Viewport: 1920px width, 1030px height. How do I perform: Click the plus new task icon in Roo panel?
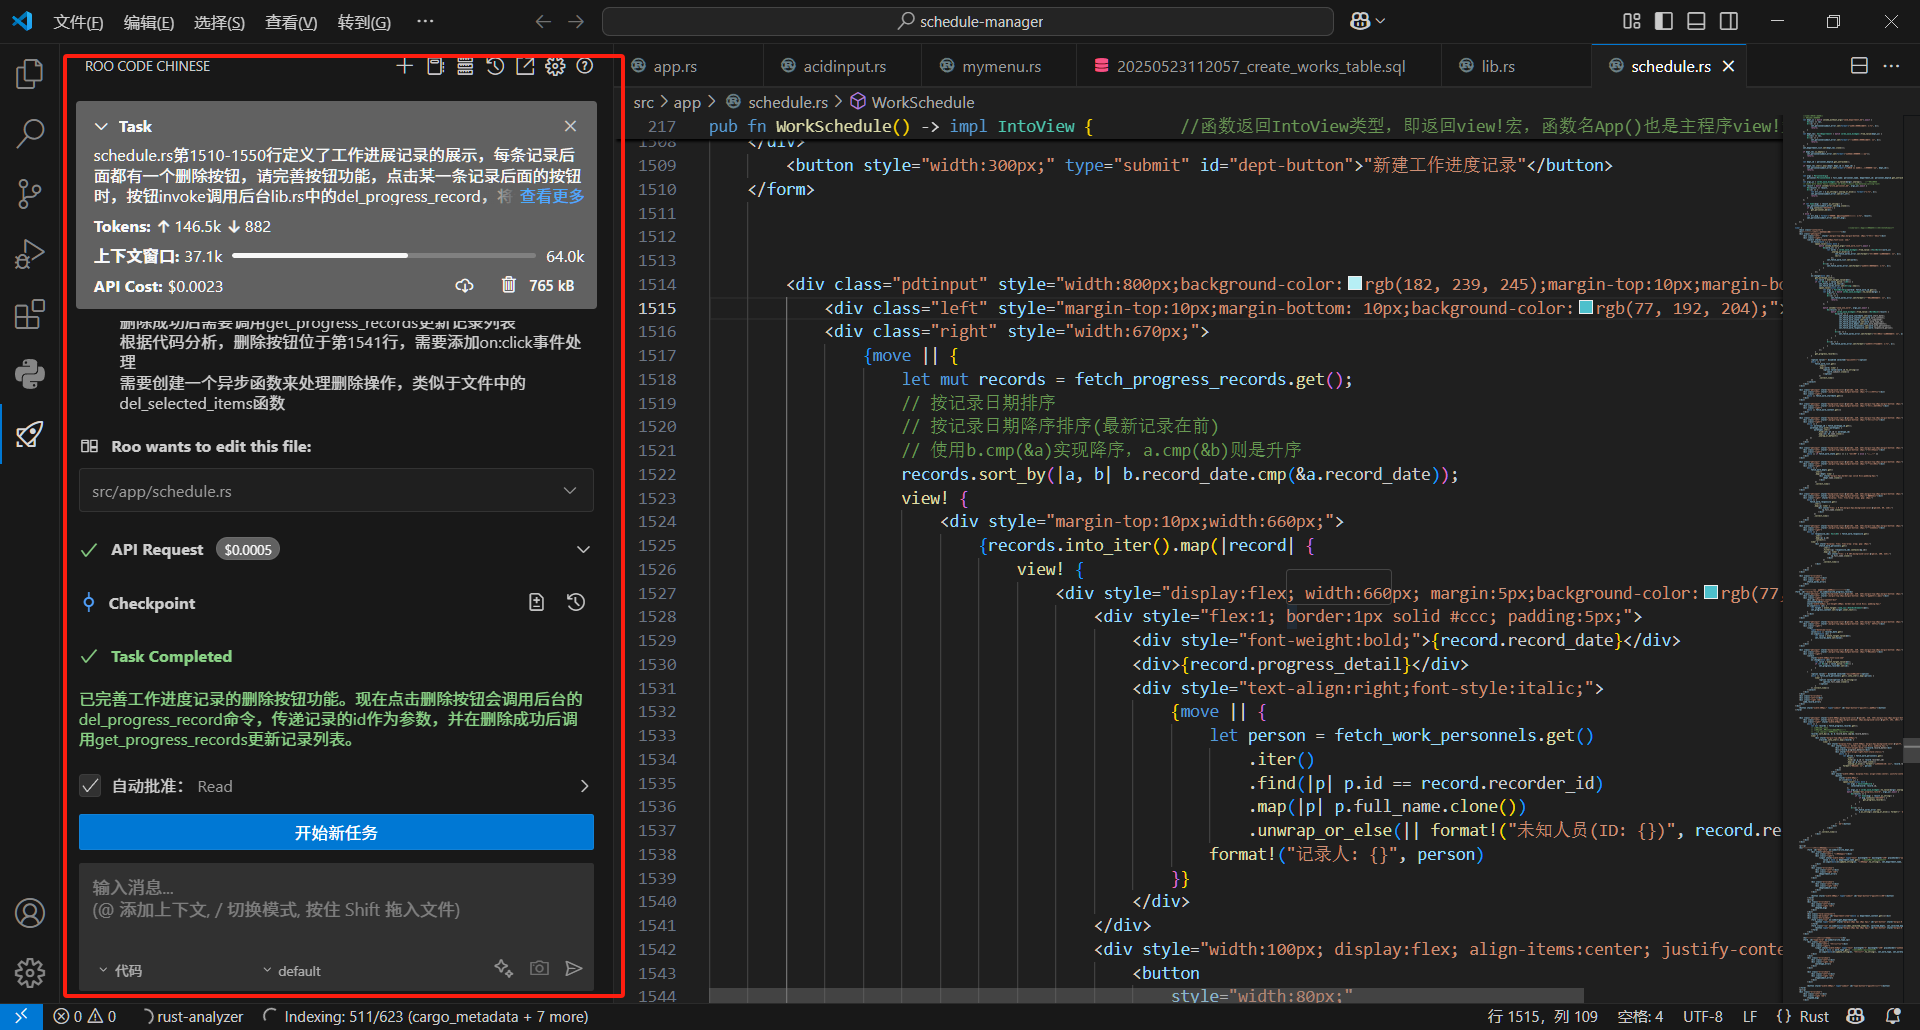(x=404, y=66)
